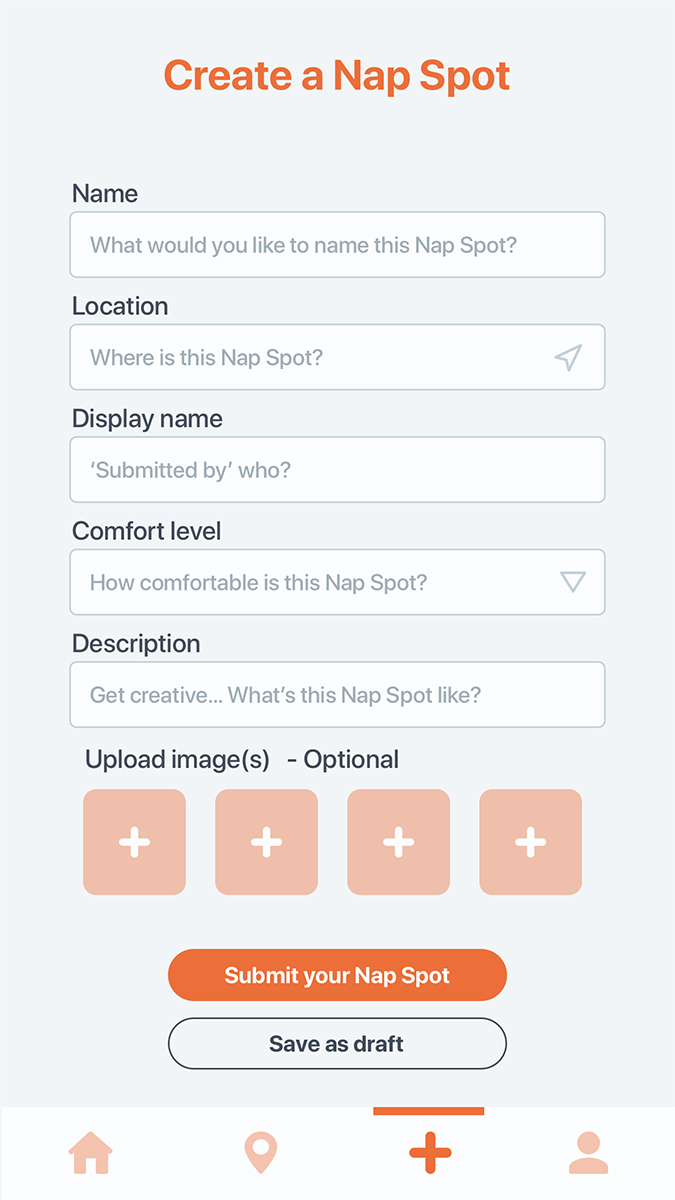Screen dimensions: 675x1200
Task: Tap the location arrow icon in Location field
Action: tap(568, 358)
